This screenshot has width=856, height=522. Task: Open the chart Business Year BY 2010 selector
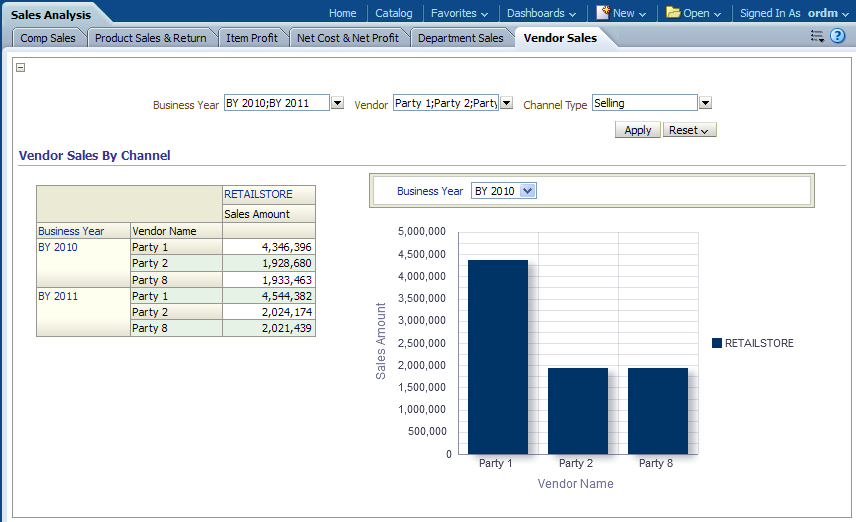click(x=504, y=191)
